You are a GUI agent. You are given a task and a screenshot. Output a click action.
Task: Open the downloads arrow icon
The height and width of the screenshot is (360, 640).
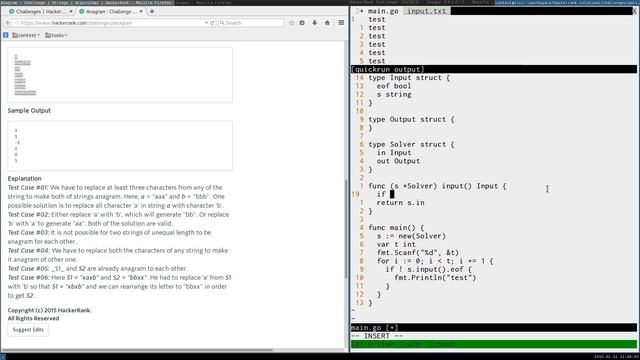[x=314, y=23]
